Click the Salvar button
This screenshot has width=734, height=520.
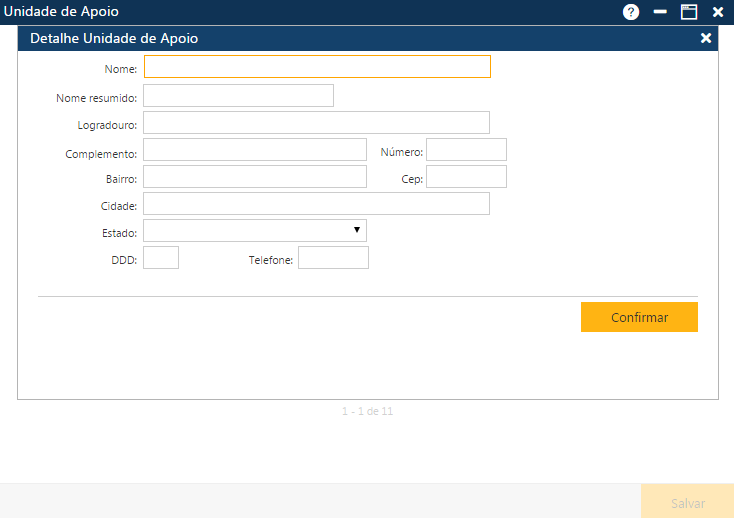tap(687, 504)
